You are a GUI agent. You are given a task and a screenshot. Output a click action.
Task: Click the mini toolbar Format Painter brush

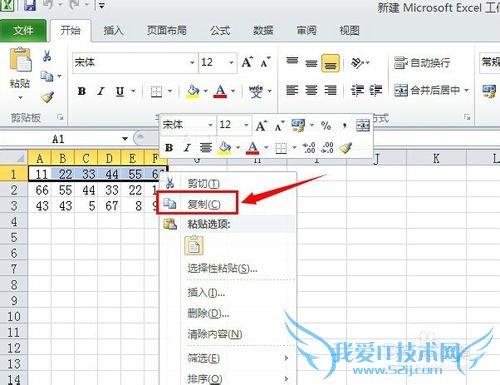tap(346, 147)
